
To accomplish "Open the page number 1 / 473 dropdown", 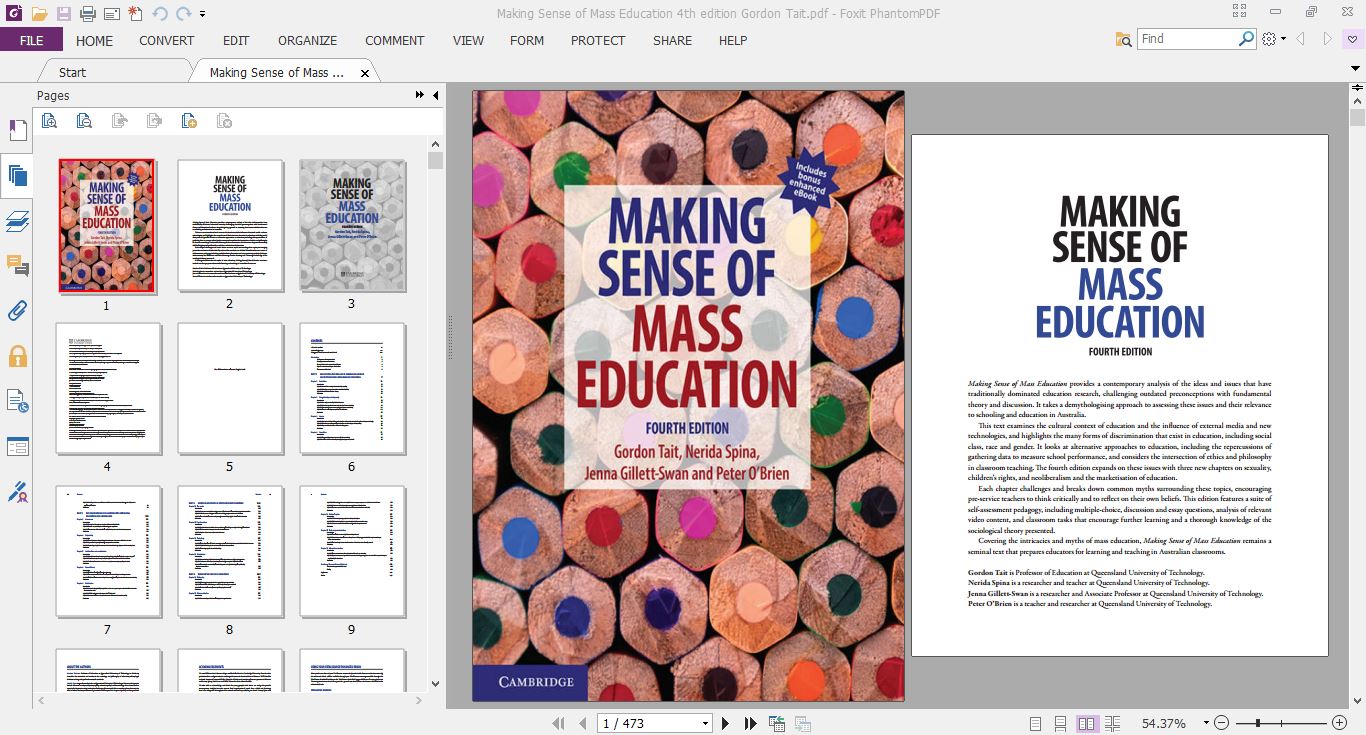I will click(705, 723).
